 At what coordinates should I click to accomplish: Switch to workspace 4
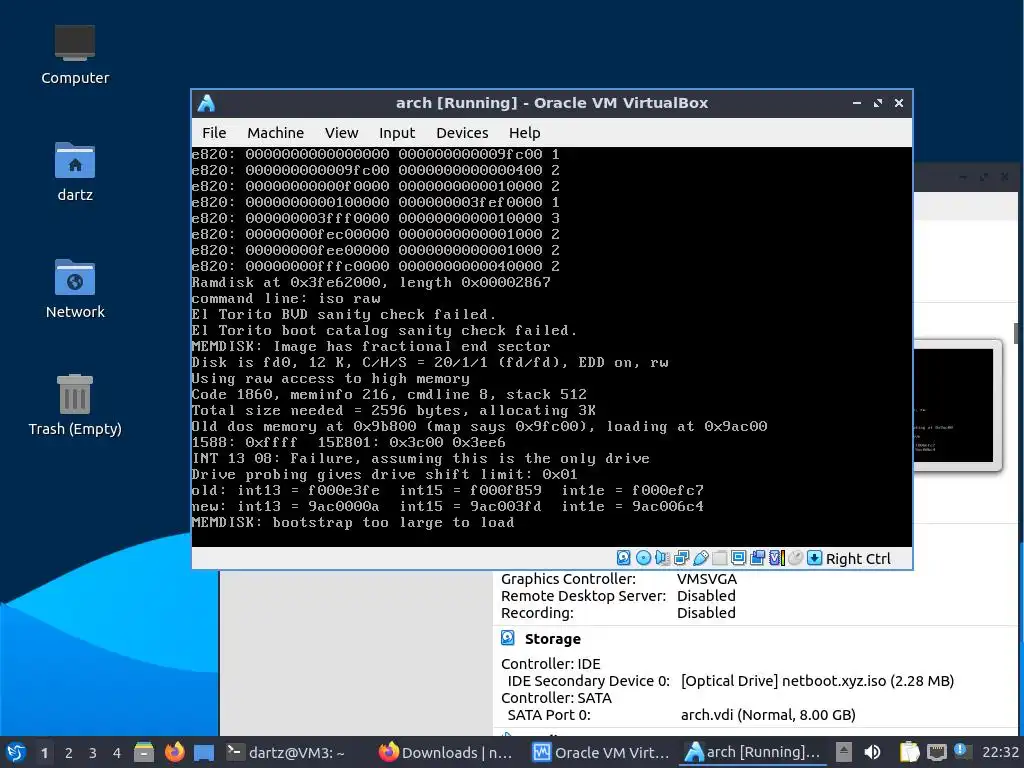117,753
